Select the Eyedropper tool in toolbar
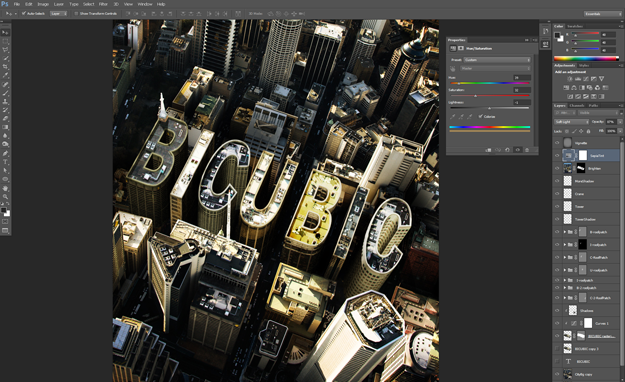The height and width of the screenshot is (382, 625). coord(5,75)
